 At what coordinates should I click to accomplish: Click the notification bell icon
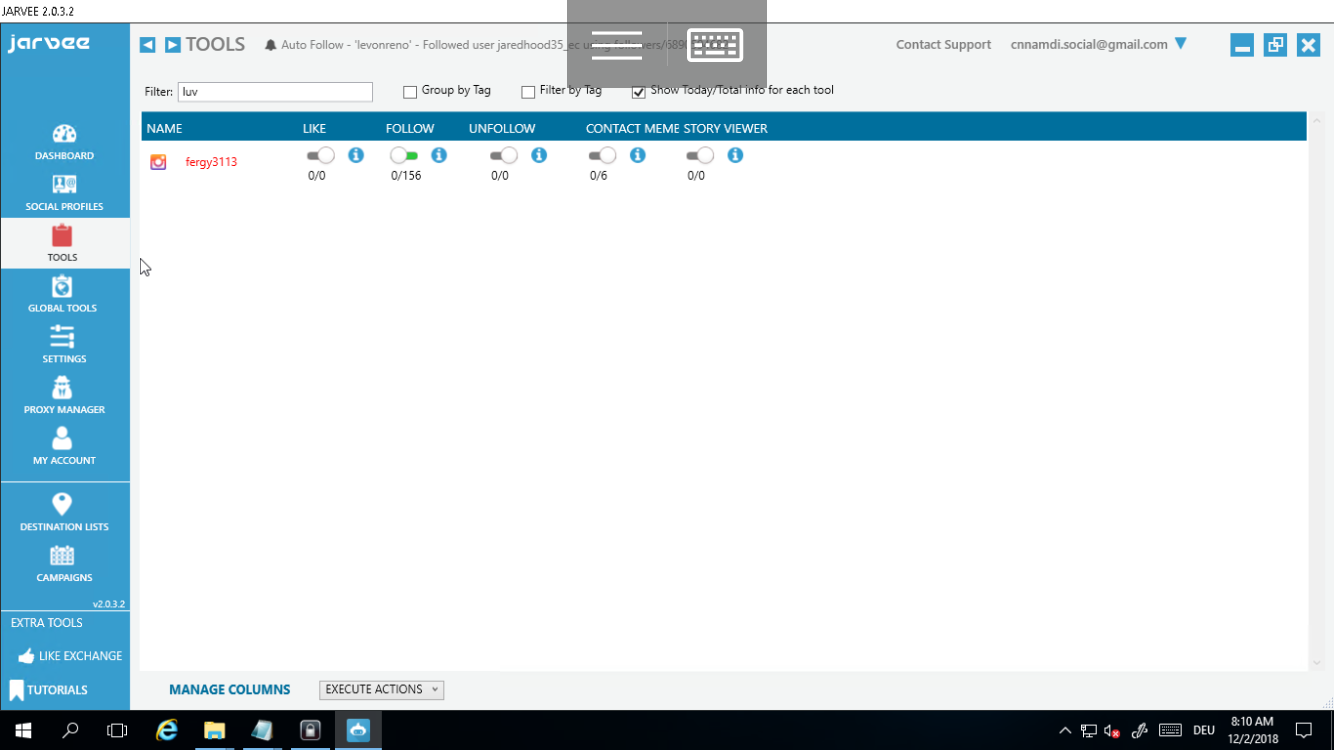[270, 45]
